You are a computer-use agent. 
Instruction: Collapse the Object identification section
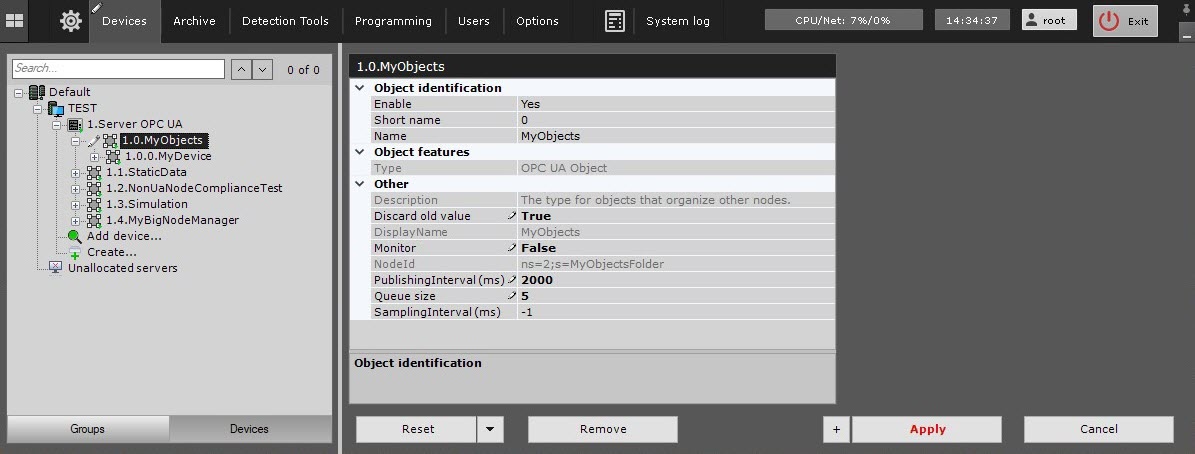point(360,88)
